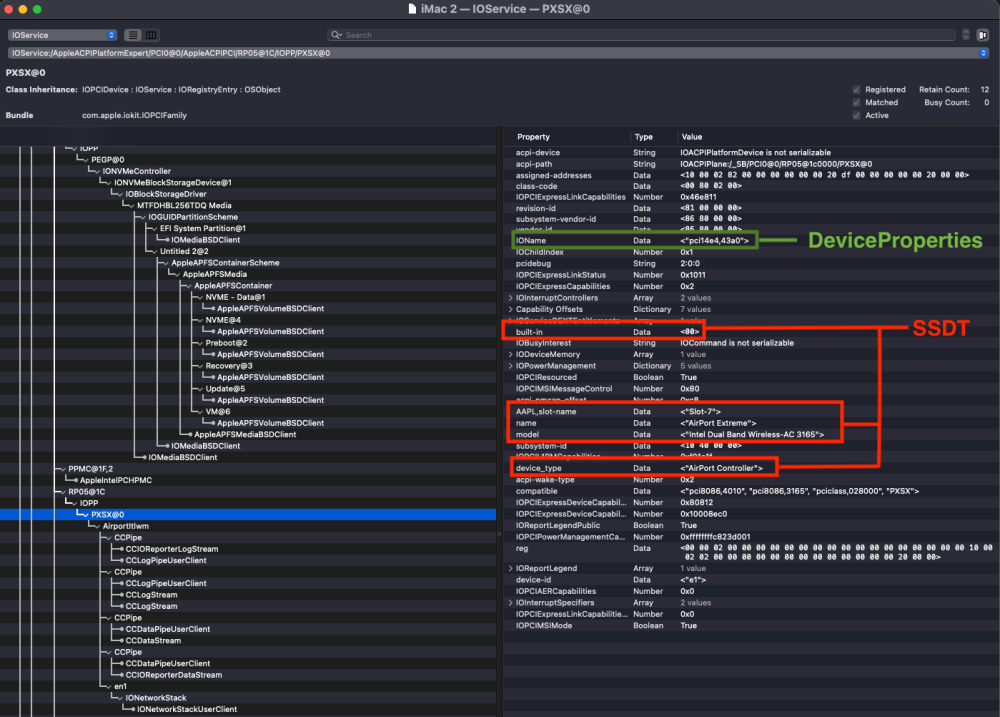1000x717 pixels.
Task: Select the assigned-addresses property row
Action: (x=752, y=175)
